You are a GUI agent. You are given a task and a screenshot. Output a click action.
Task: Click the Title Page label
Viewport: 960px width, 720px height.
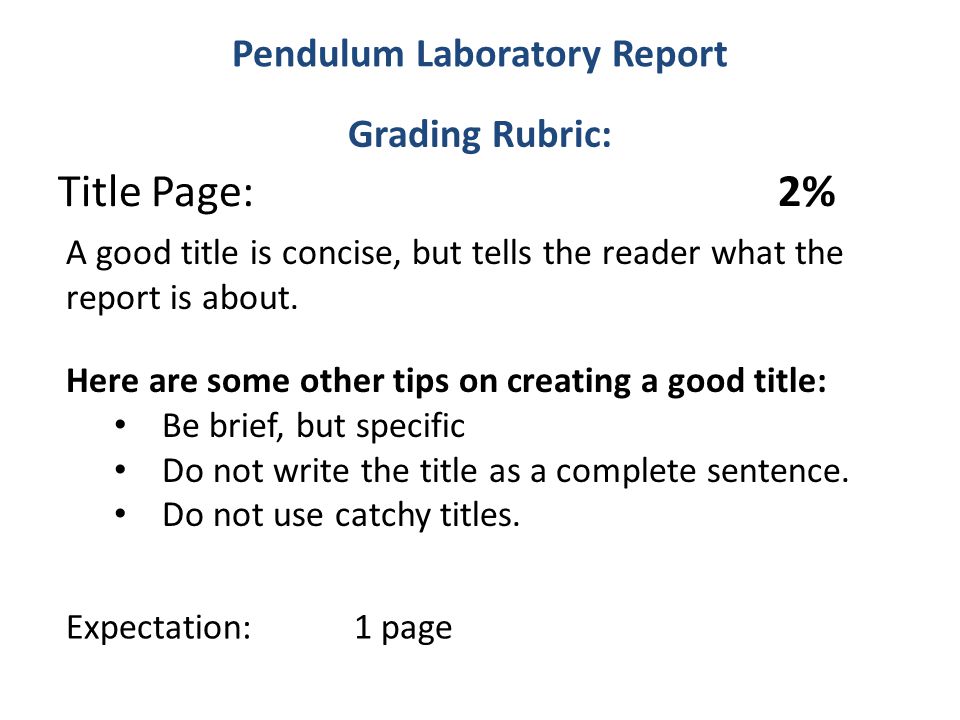tap(156, 193)
